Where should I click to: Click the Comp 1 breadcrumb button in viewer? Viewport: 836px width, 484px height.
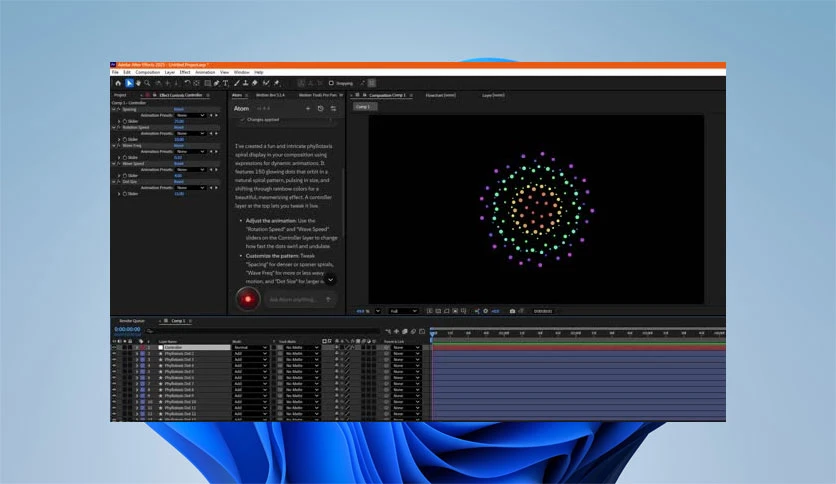tap(365, 107)
